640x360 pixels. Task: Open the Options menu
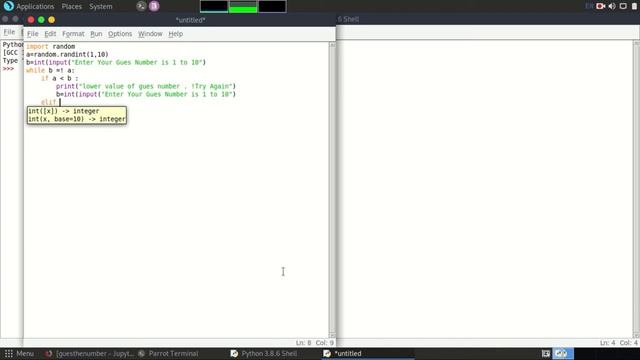coord(120,34)
